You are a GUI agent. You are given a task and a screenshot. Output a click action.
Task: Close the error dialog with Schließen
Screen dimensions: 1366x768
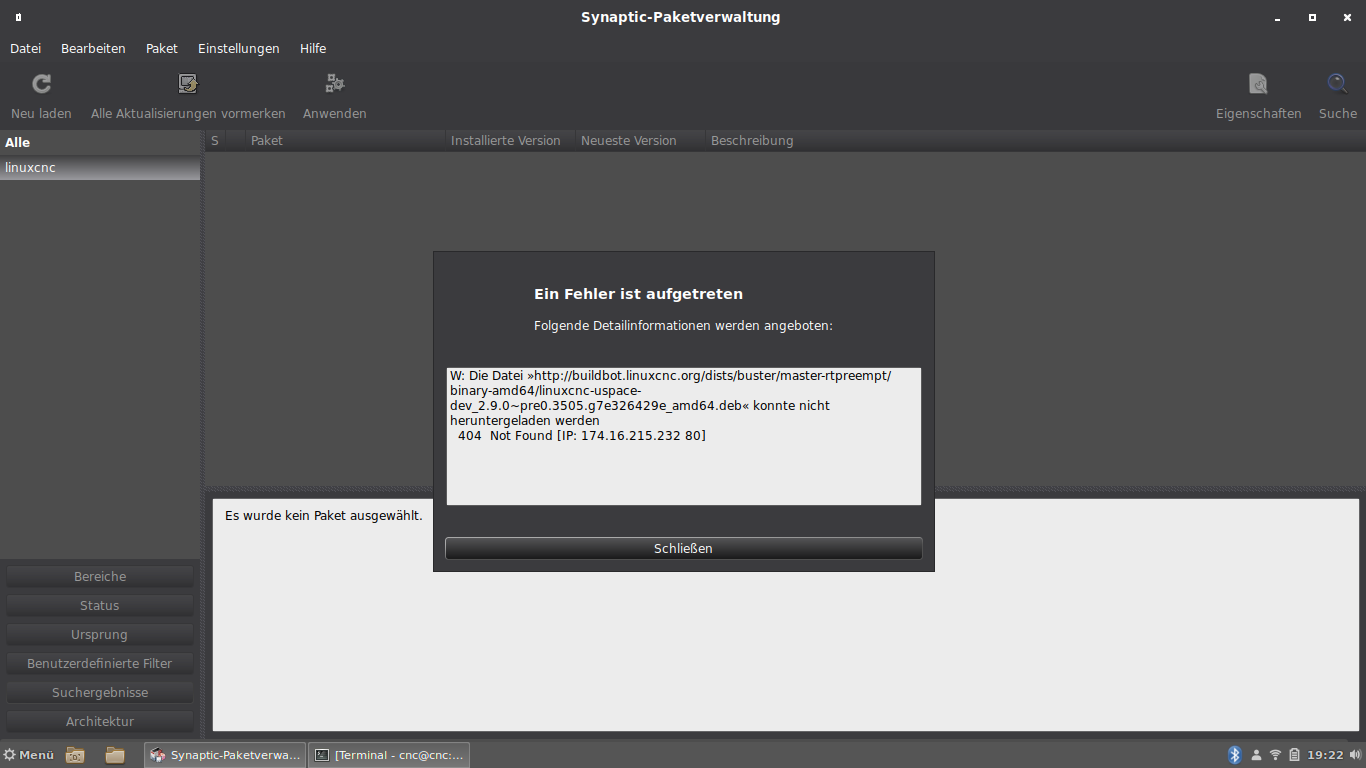(x=683, y=549)
